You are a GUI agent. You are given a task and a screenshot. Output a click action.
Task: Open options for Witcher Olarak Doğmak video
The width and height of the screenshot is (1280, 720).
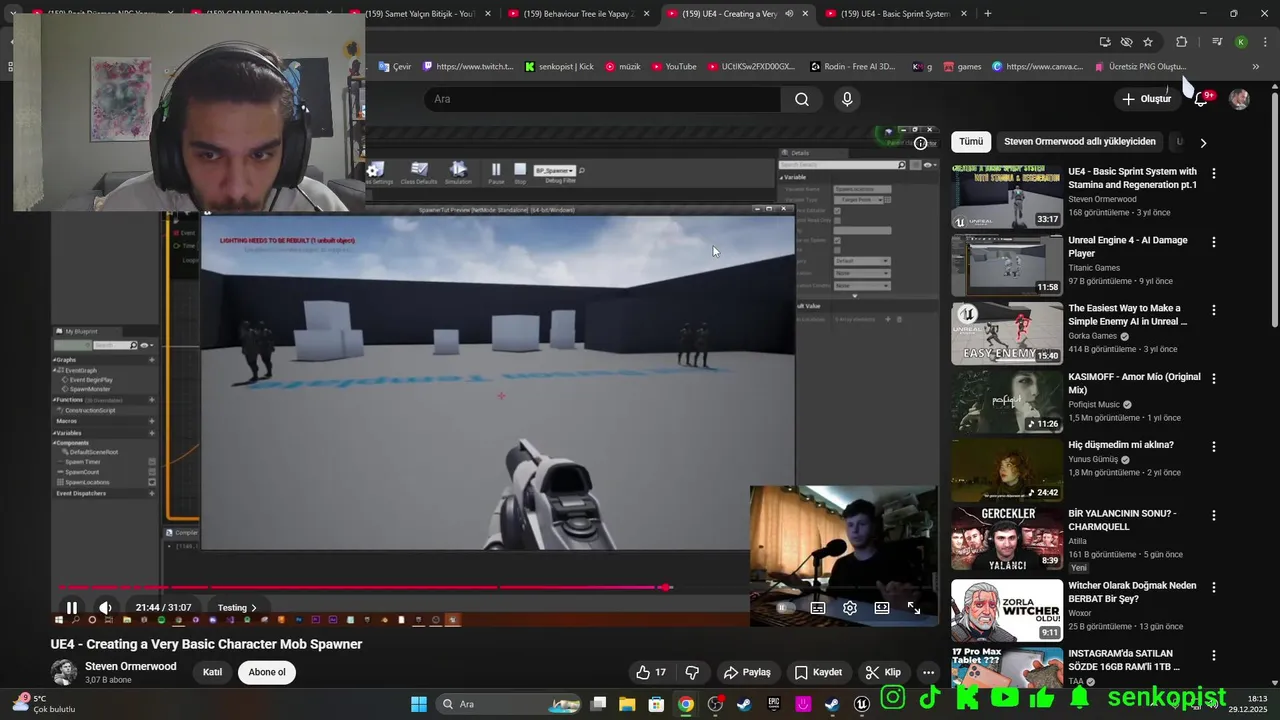pos(1214,587)
